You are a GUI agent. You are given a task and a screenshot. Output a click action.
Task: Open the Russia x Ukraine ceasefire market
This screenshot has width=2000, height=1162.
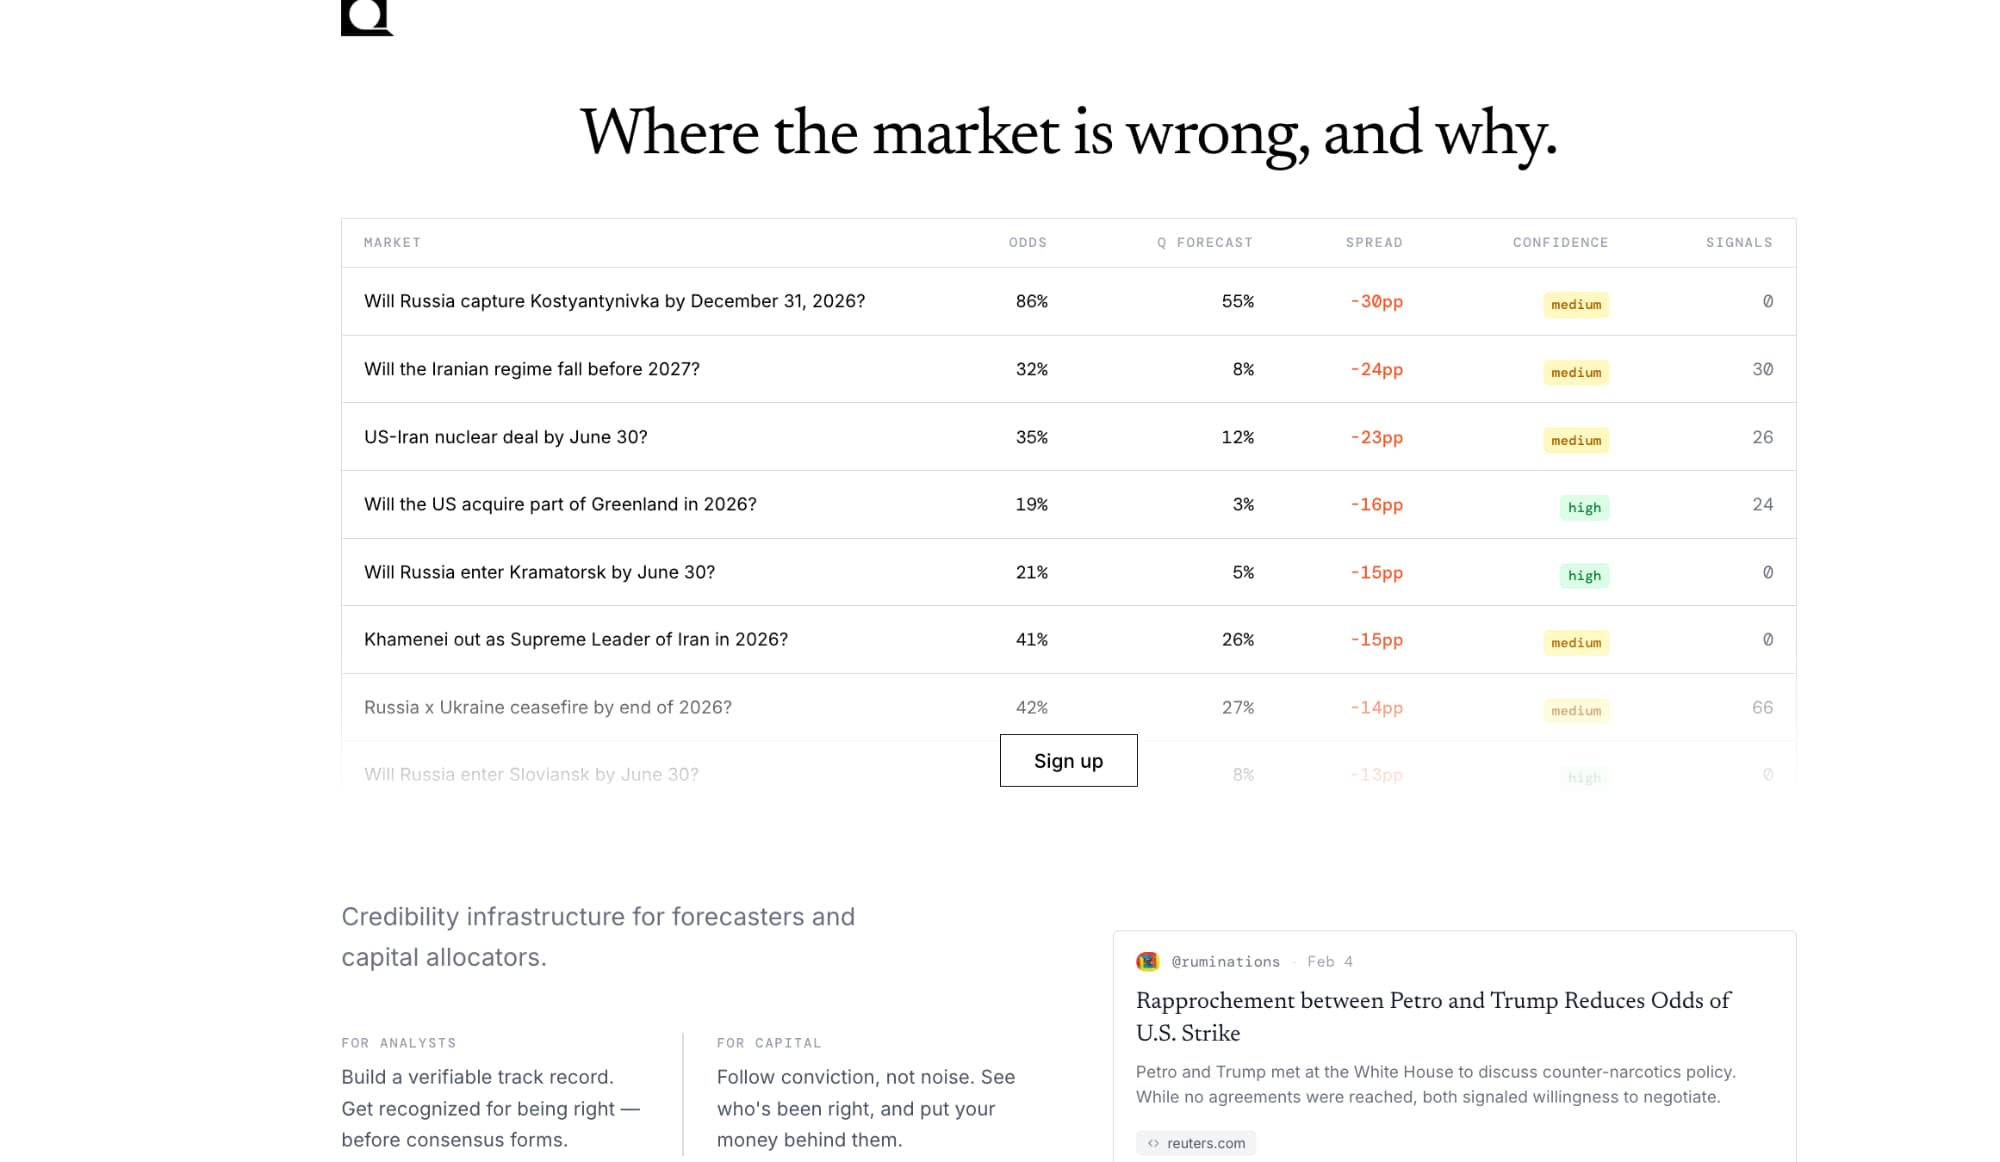547,707
